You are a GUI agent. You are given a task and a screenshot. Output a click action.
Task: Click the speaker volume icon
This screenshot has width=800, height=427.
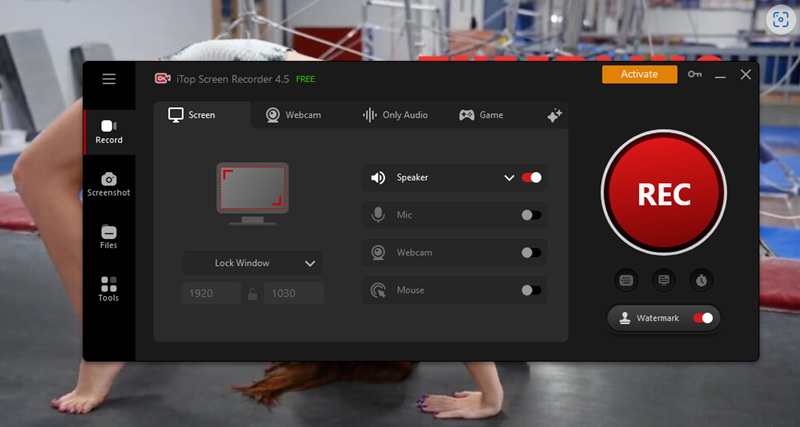pos(378,178)
